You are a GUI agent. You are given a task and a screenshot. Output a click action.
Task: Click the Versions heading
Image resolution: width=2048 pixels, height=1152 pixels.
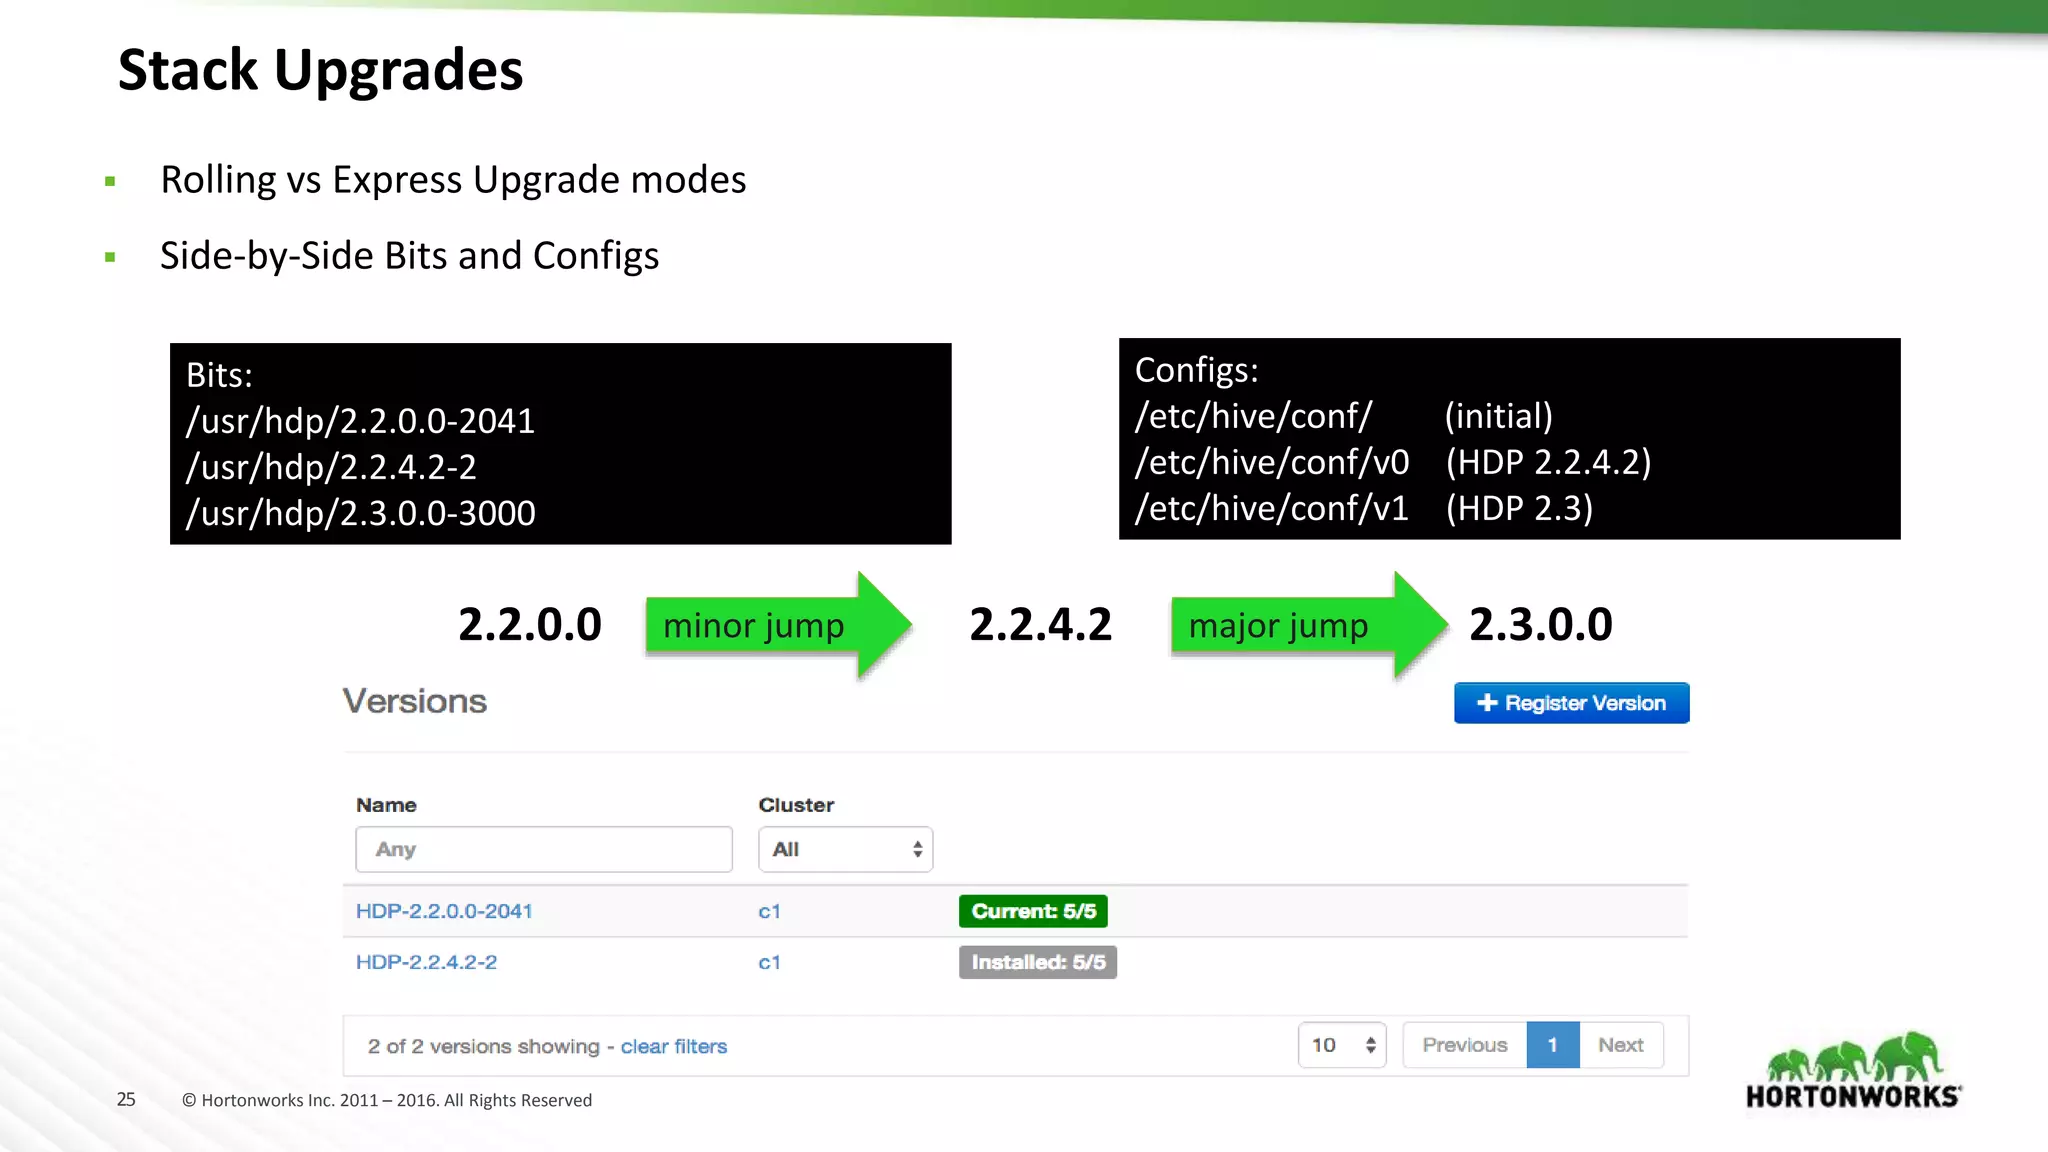tap(415, 701)
